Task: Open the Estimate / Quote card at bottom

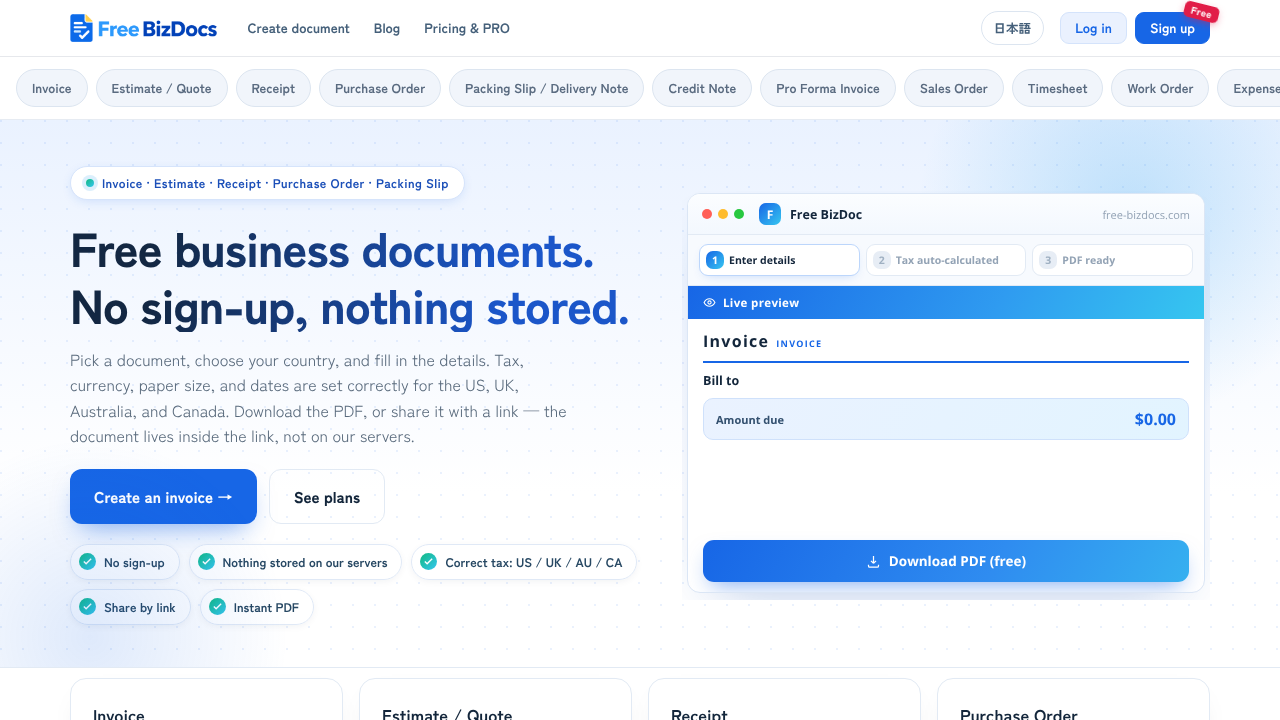Action: (x=495, y=699)
